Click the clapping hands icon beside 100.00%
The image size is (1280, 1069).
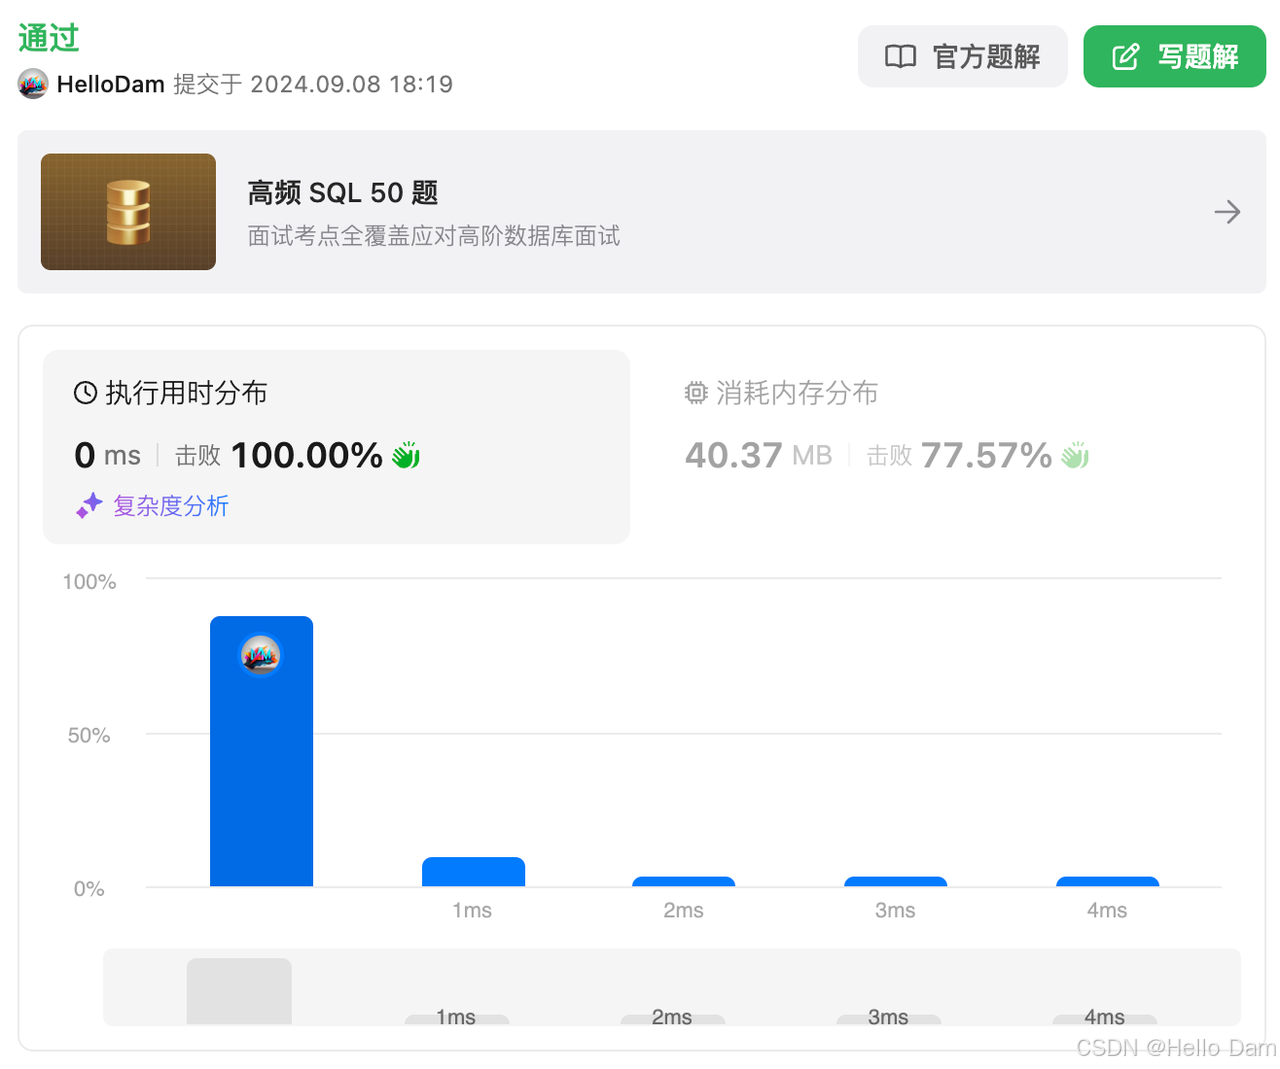[x=406, y=455]
